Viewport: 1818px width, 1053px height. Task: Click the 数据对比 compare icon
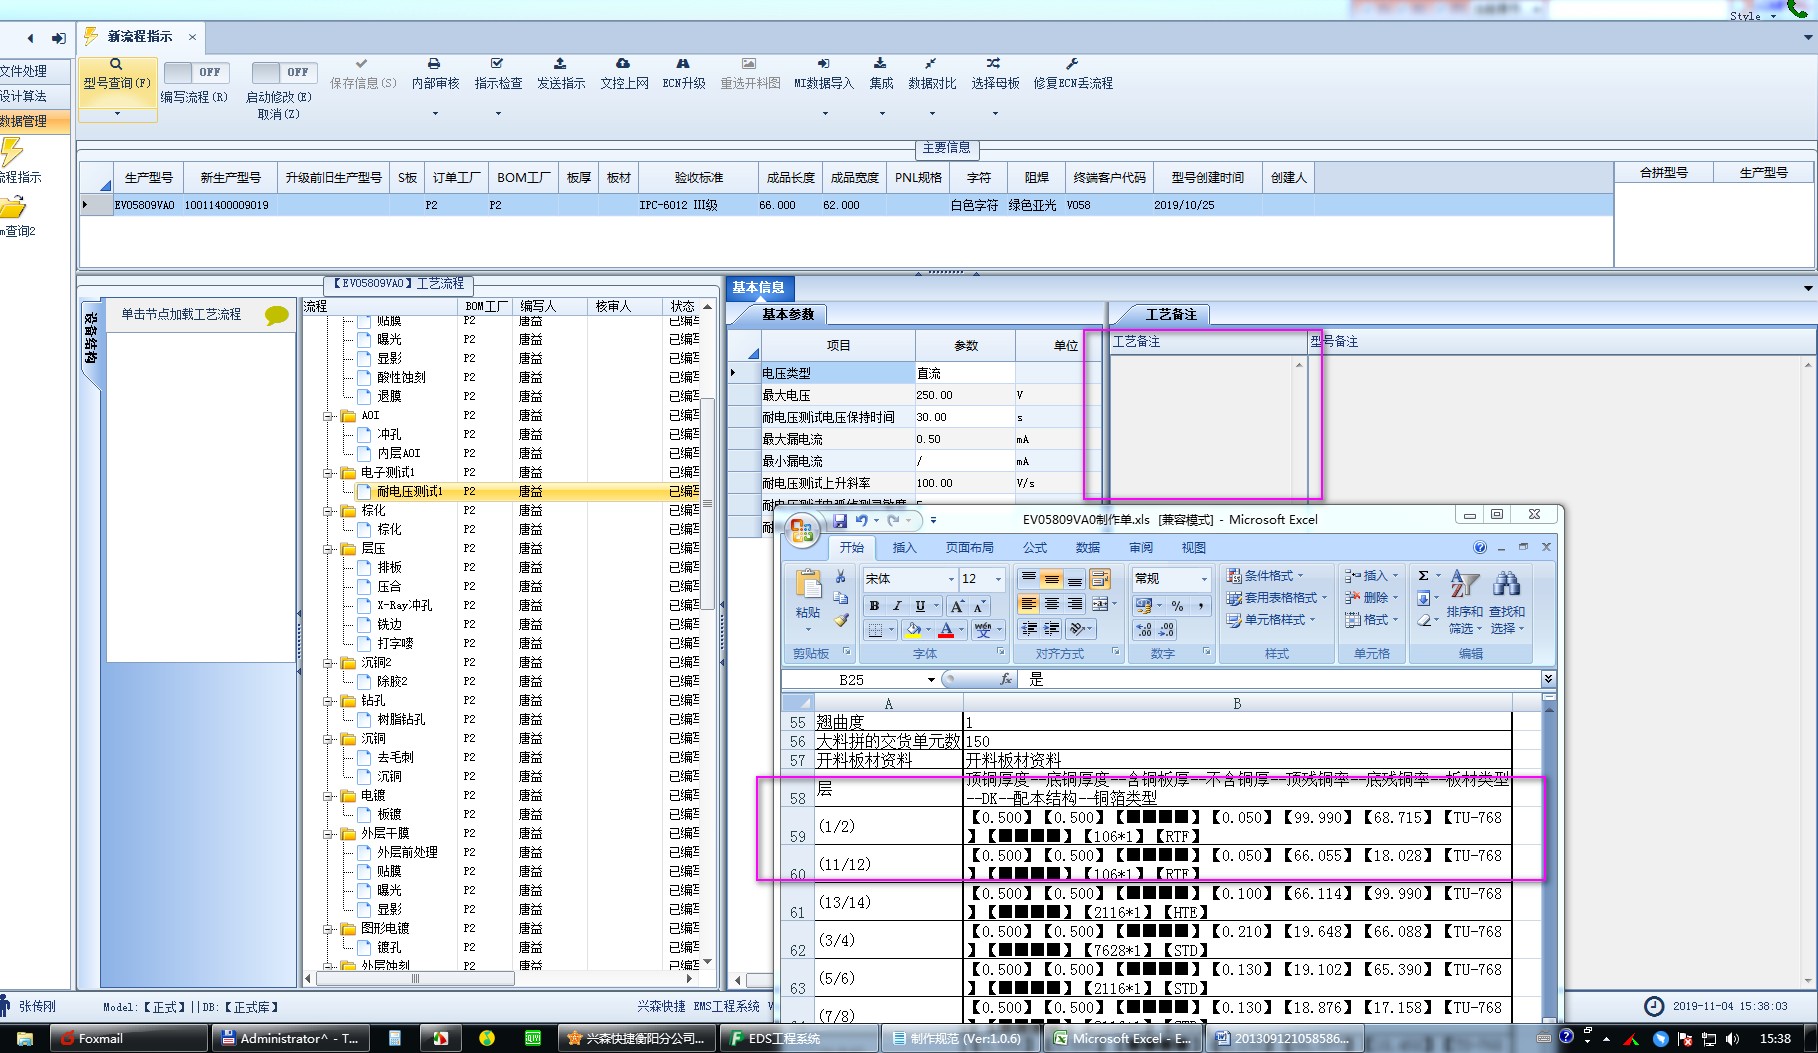point(931,64)
